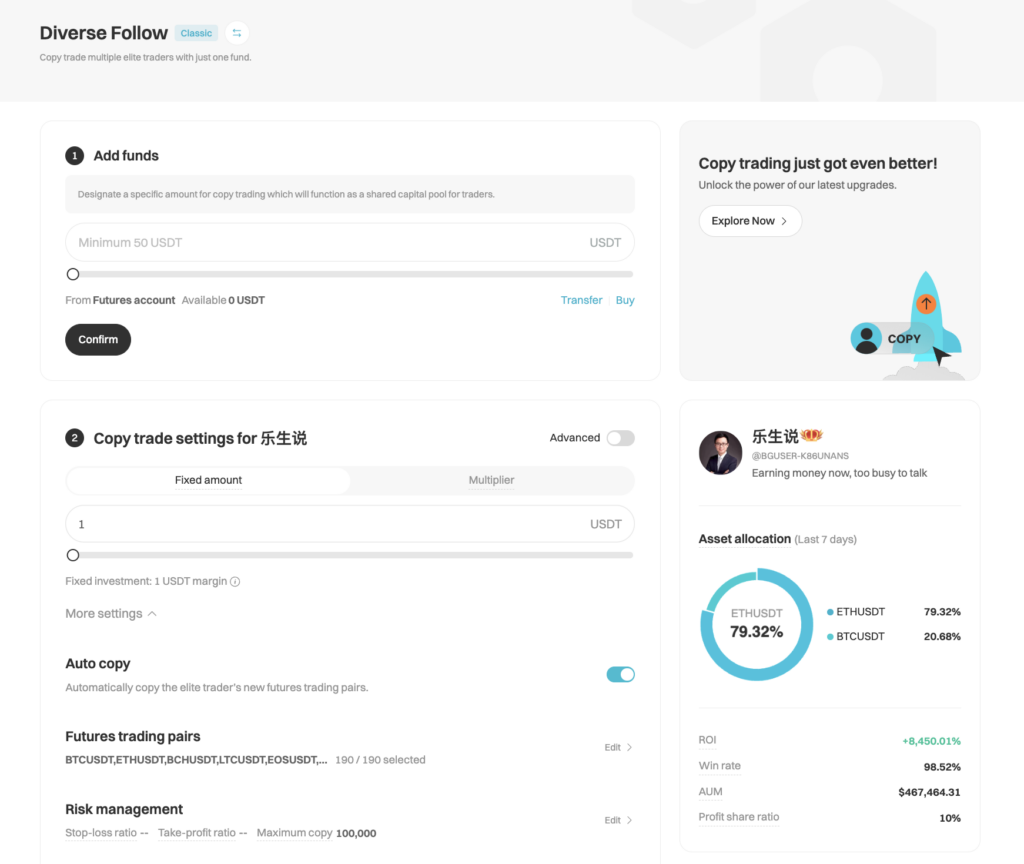Edit Risk management settings

618,820
